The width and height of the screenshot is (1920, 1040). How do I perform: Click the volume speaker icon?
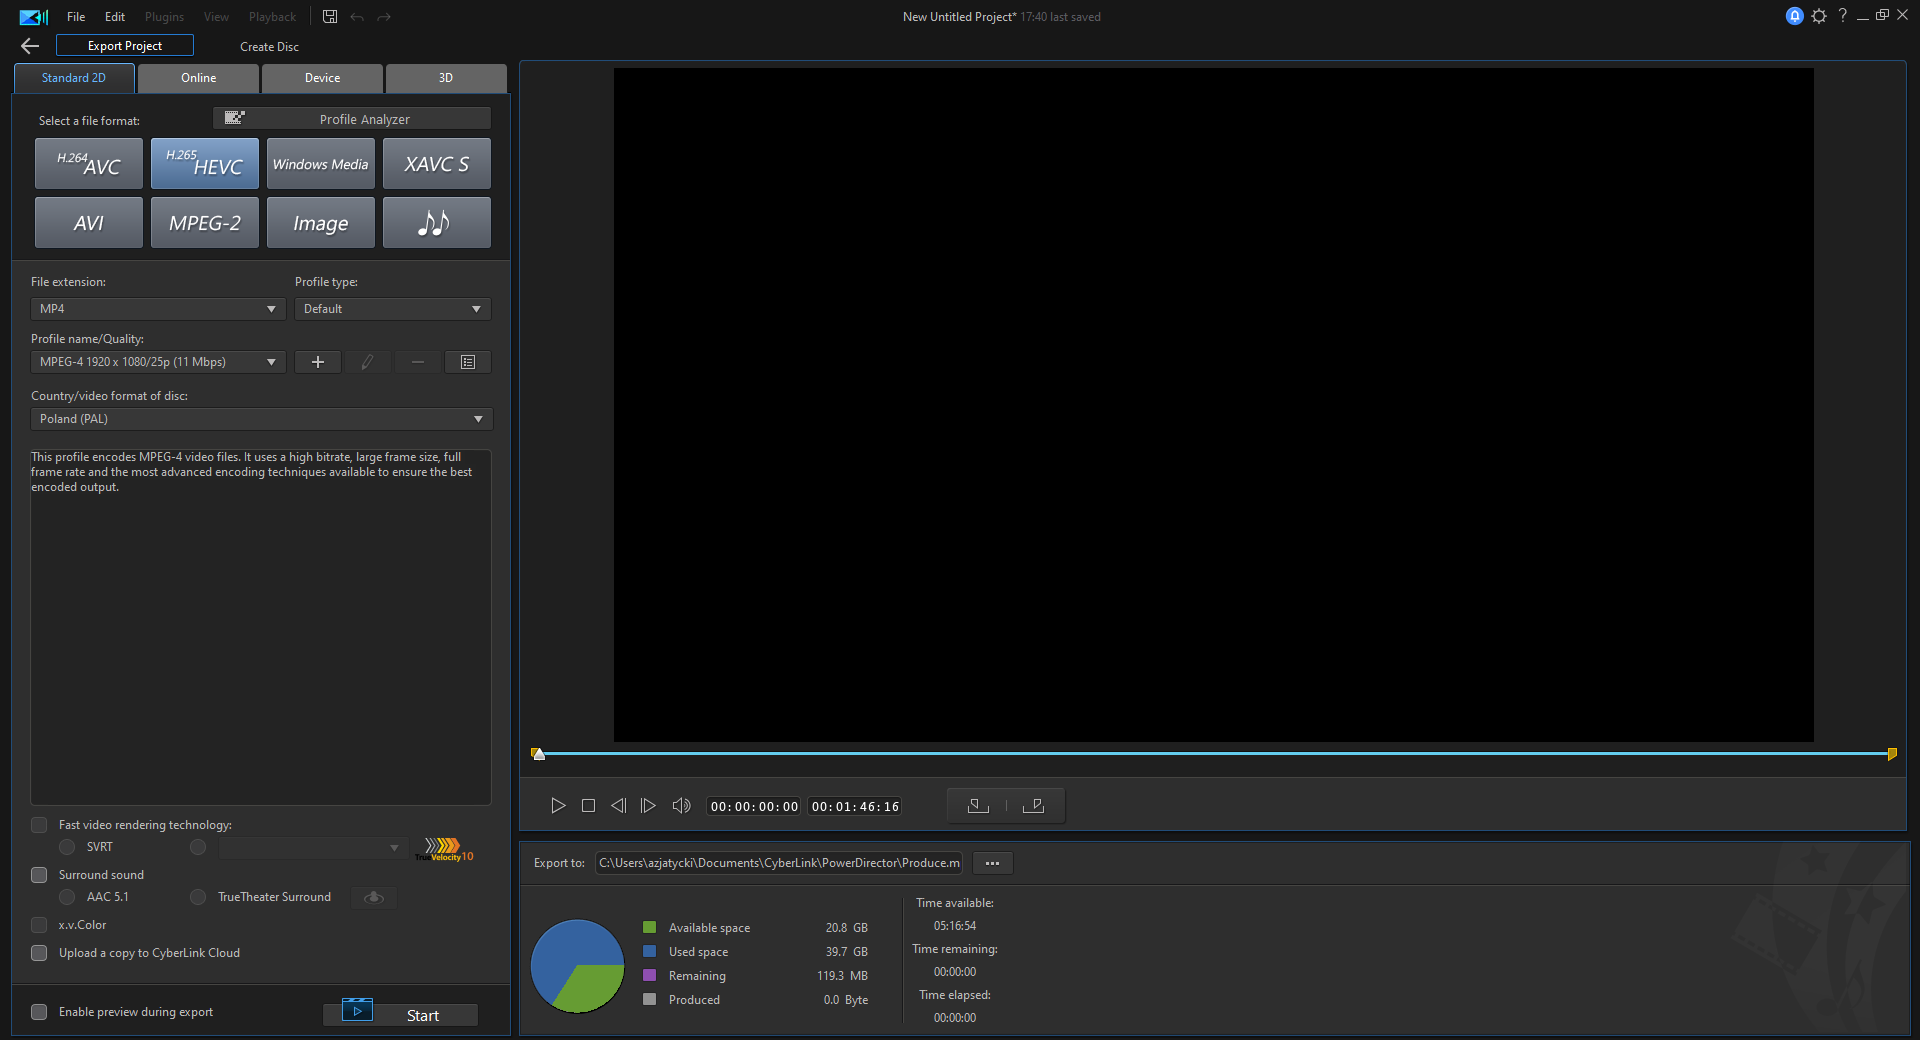click(x=681, y=806)
